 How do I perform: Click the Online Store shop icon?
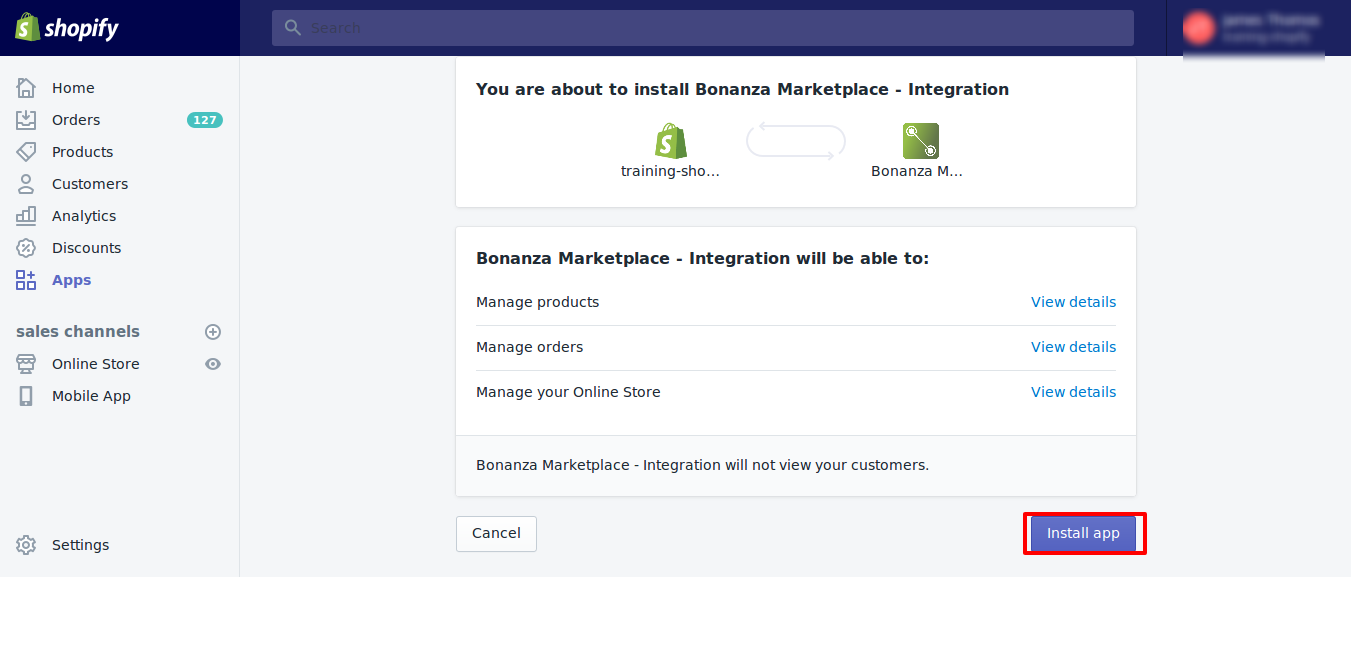pos(26,364)
